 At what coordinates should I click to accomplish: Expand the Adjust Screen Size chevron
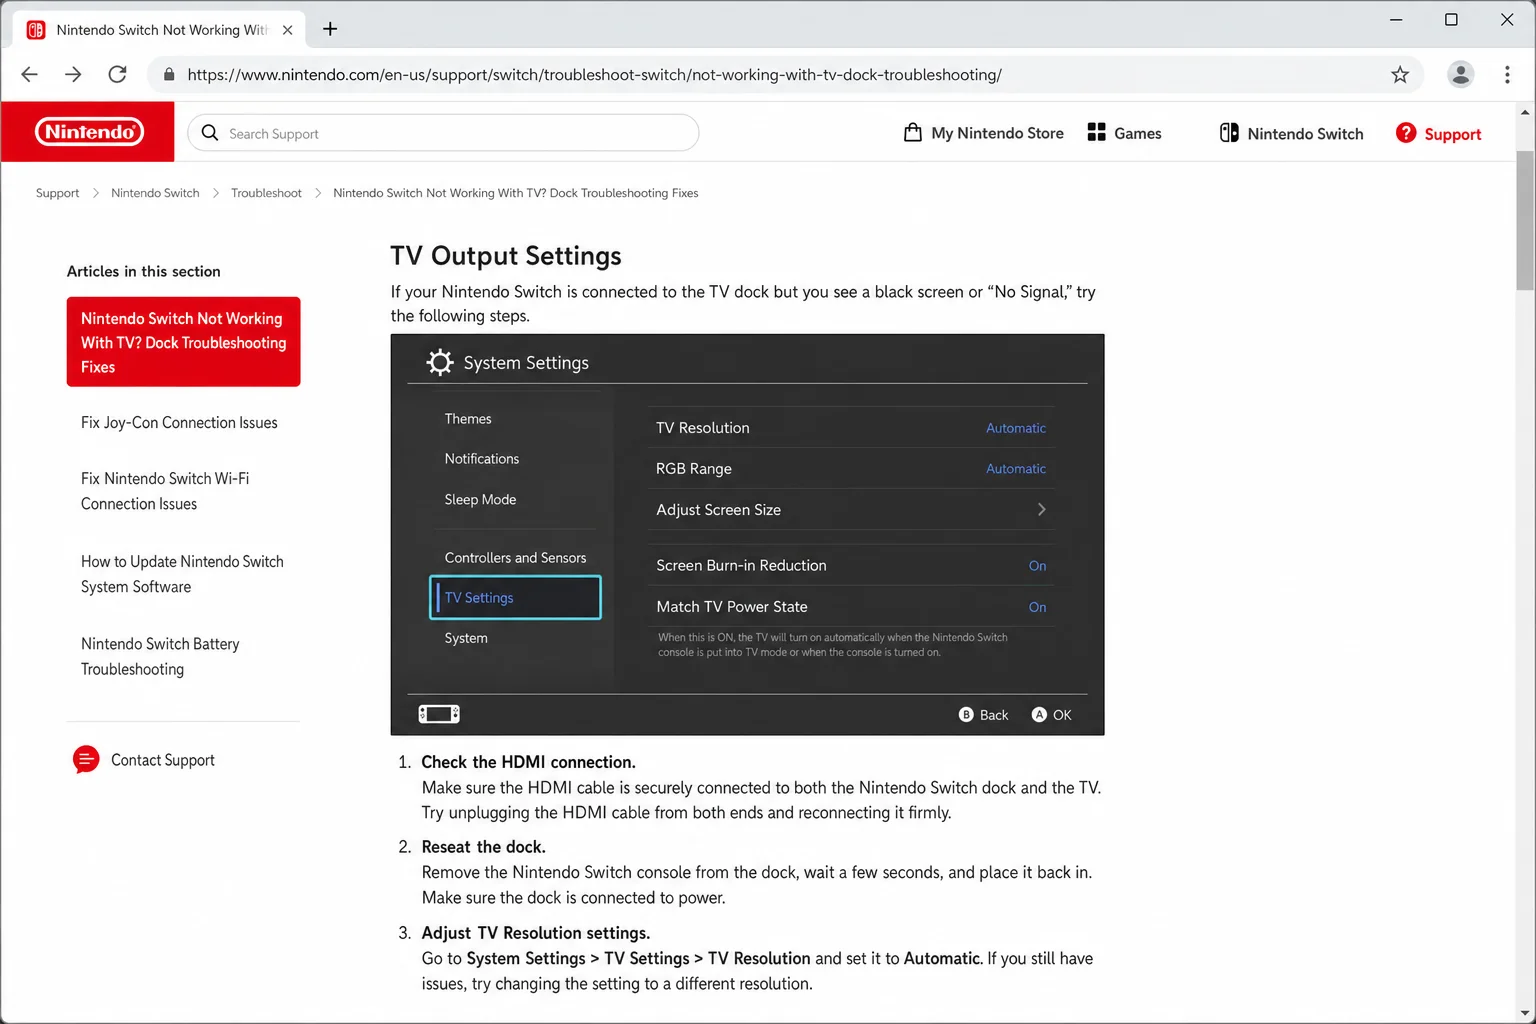pos(1041,510)
